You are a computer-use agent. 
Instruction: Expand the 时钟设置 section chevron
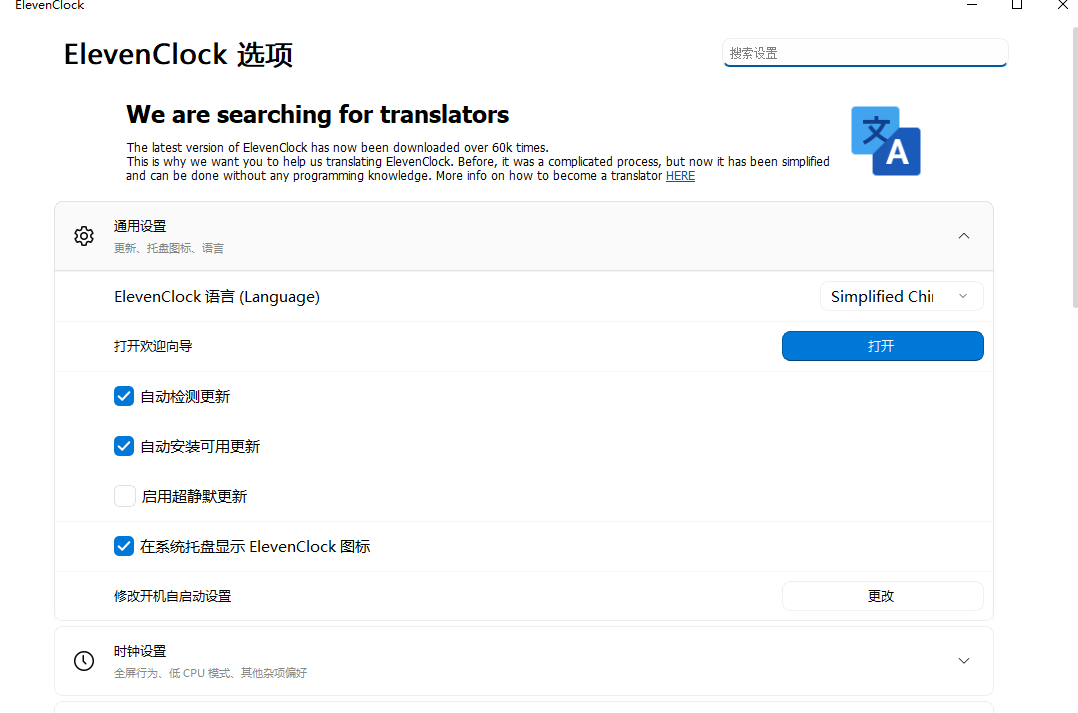click(964, 661)
